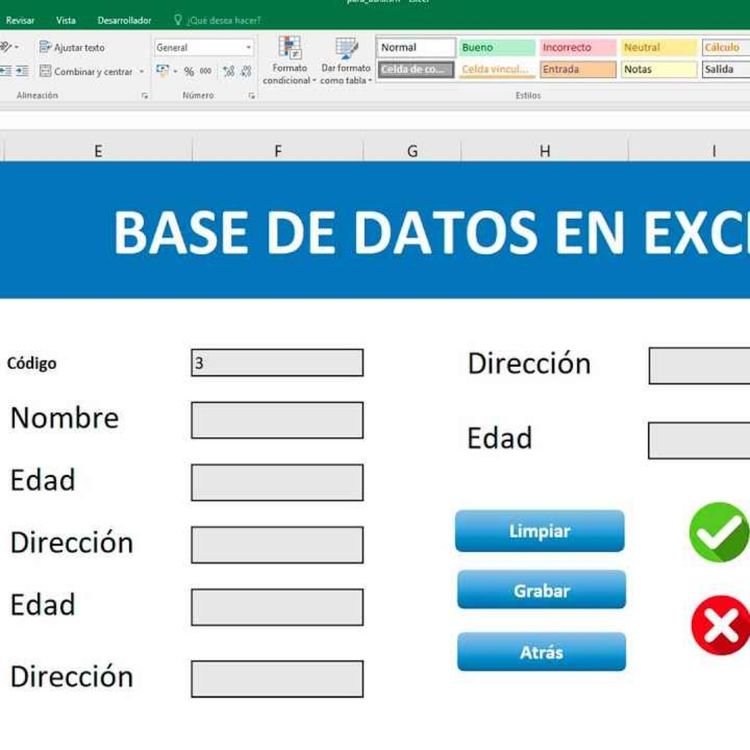750x750 pixels.
Task: Apply the Salida cell style
Action: 726,69
